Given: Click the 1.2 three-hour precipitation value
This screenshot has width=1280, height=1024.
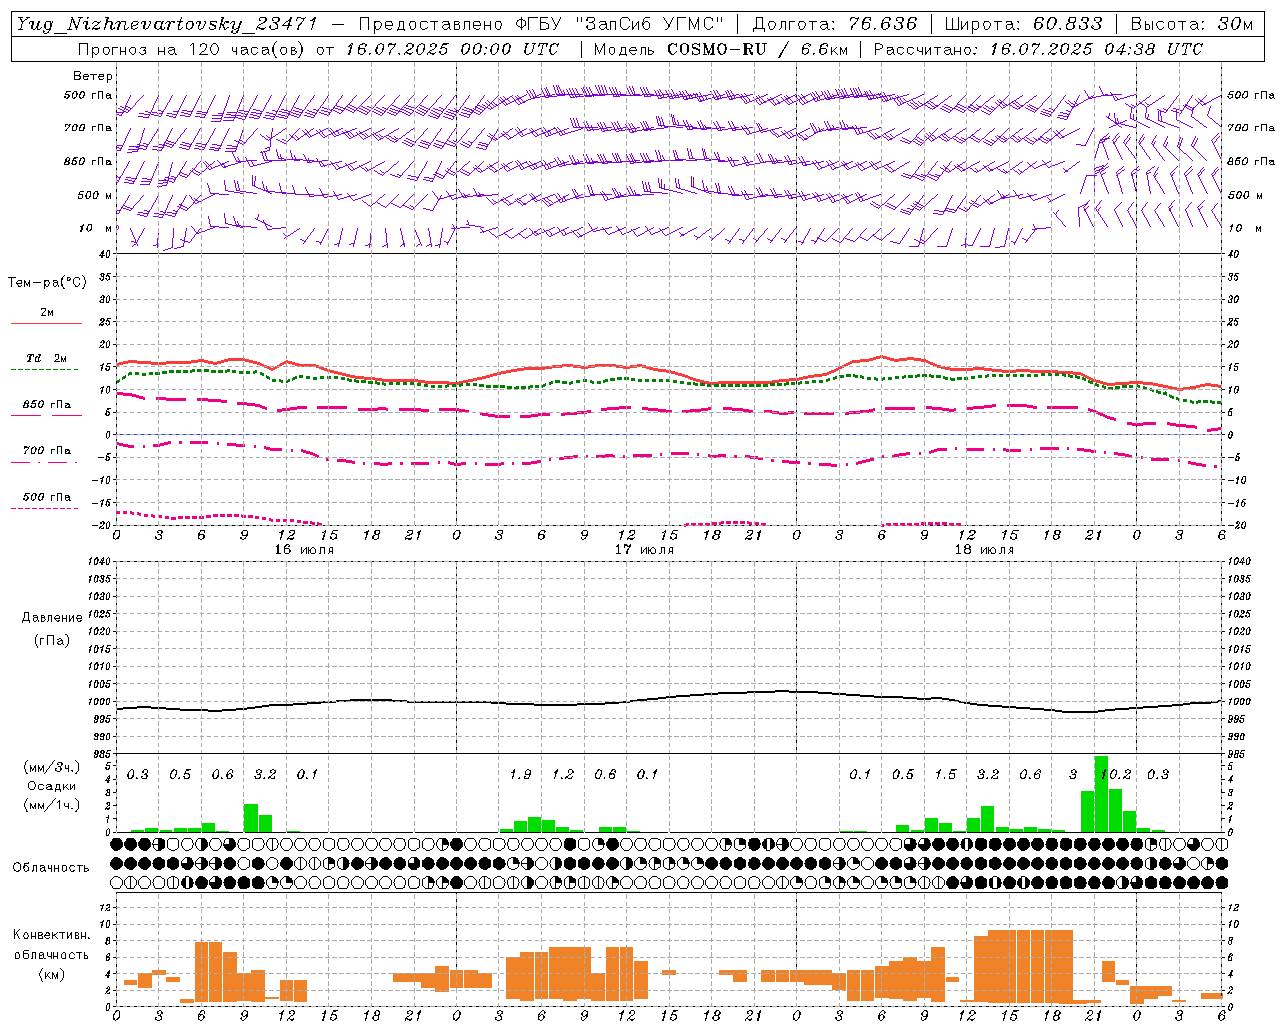Looking at the screenshot, I should (563, 775).
